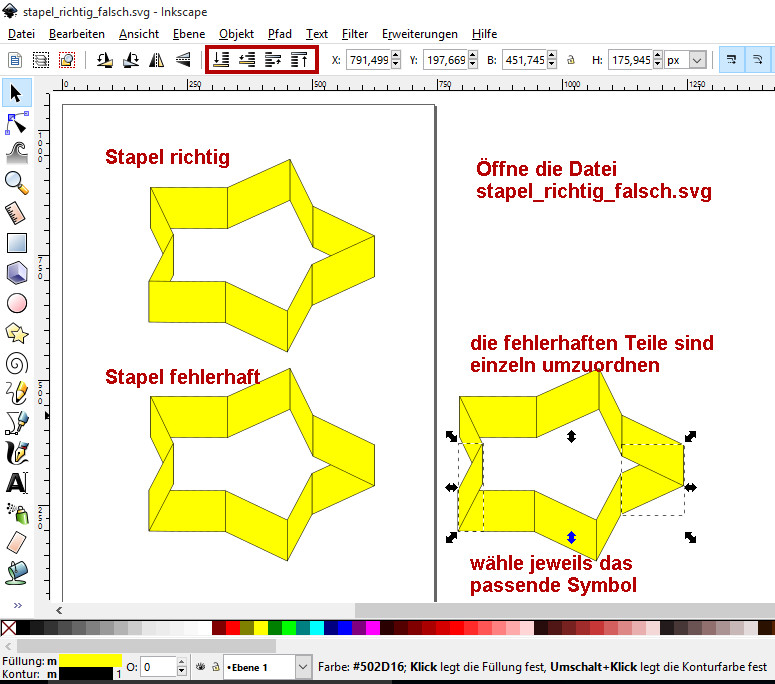Image resolution: width=775 pixels, height=684 pixels.
Task: Click the width B field
Action: click(525, 60)
